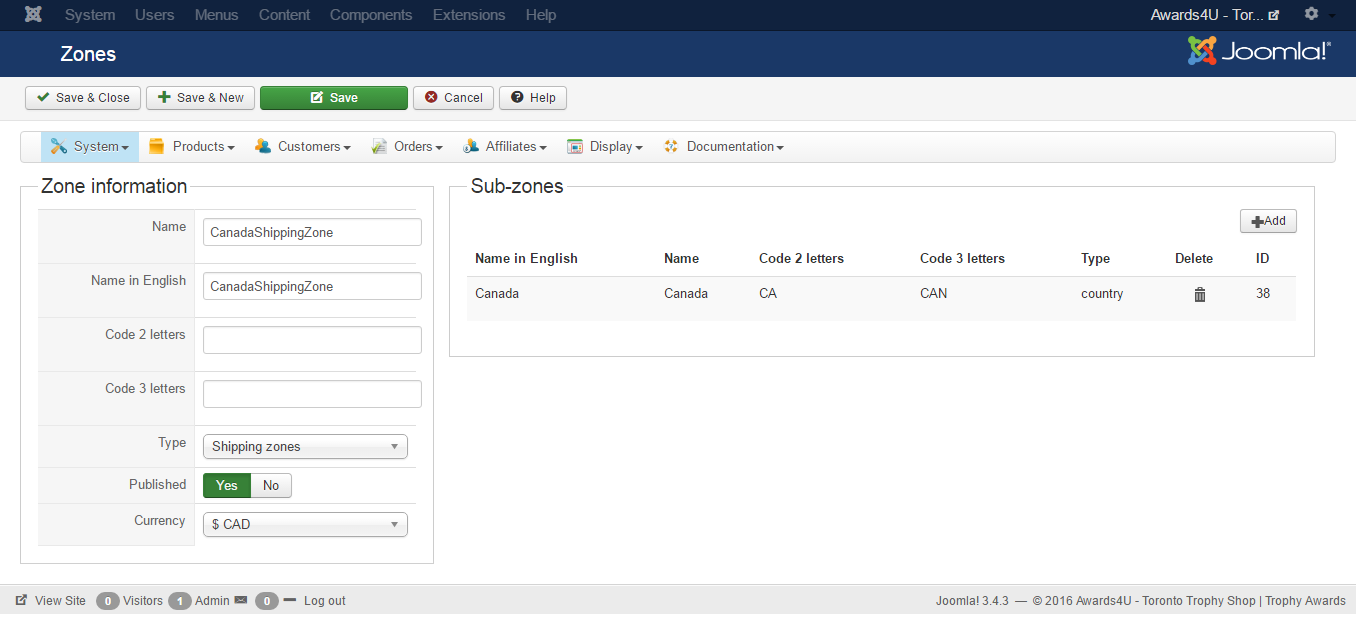Click in the Code 3 letters field
The width and height of the screenshot is (1356, 644).
[x=312, y=394]
